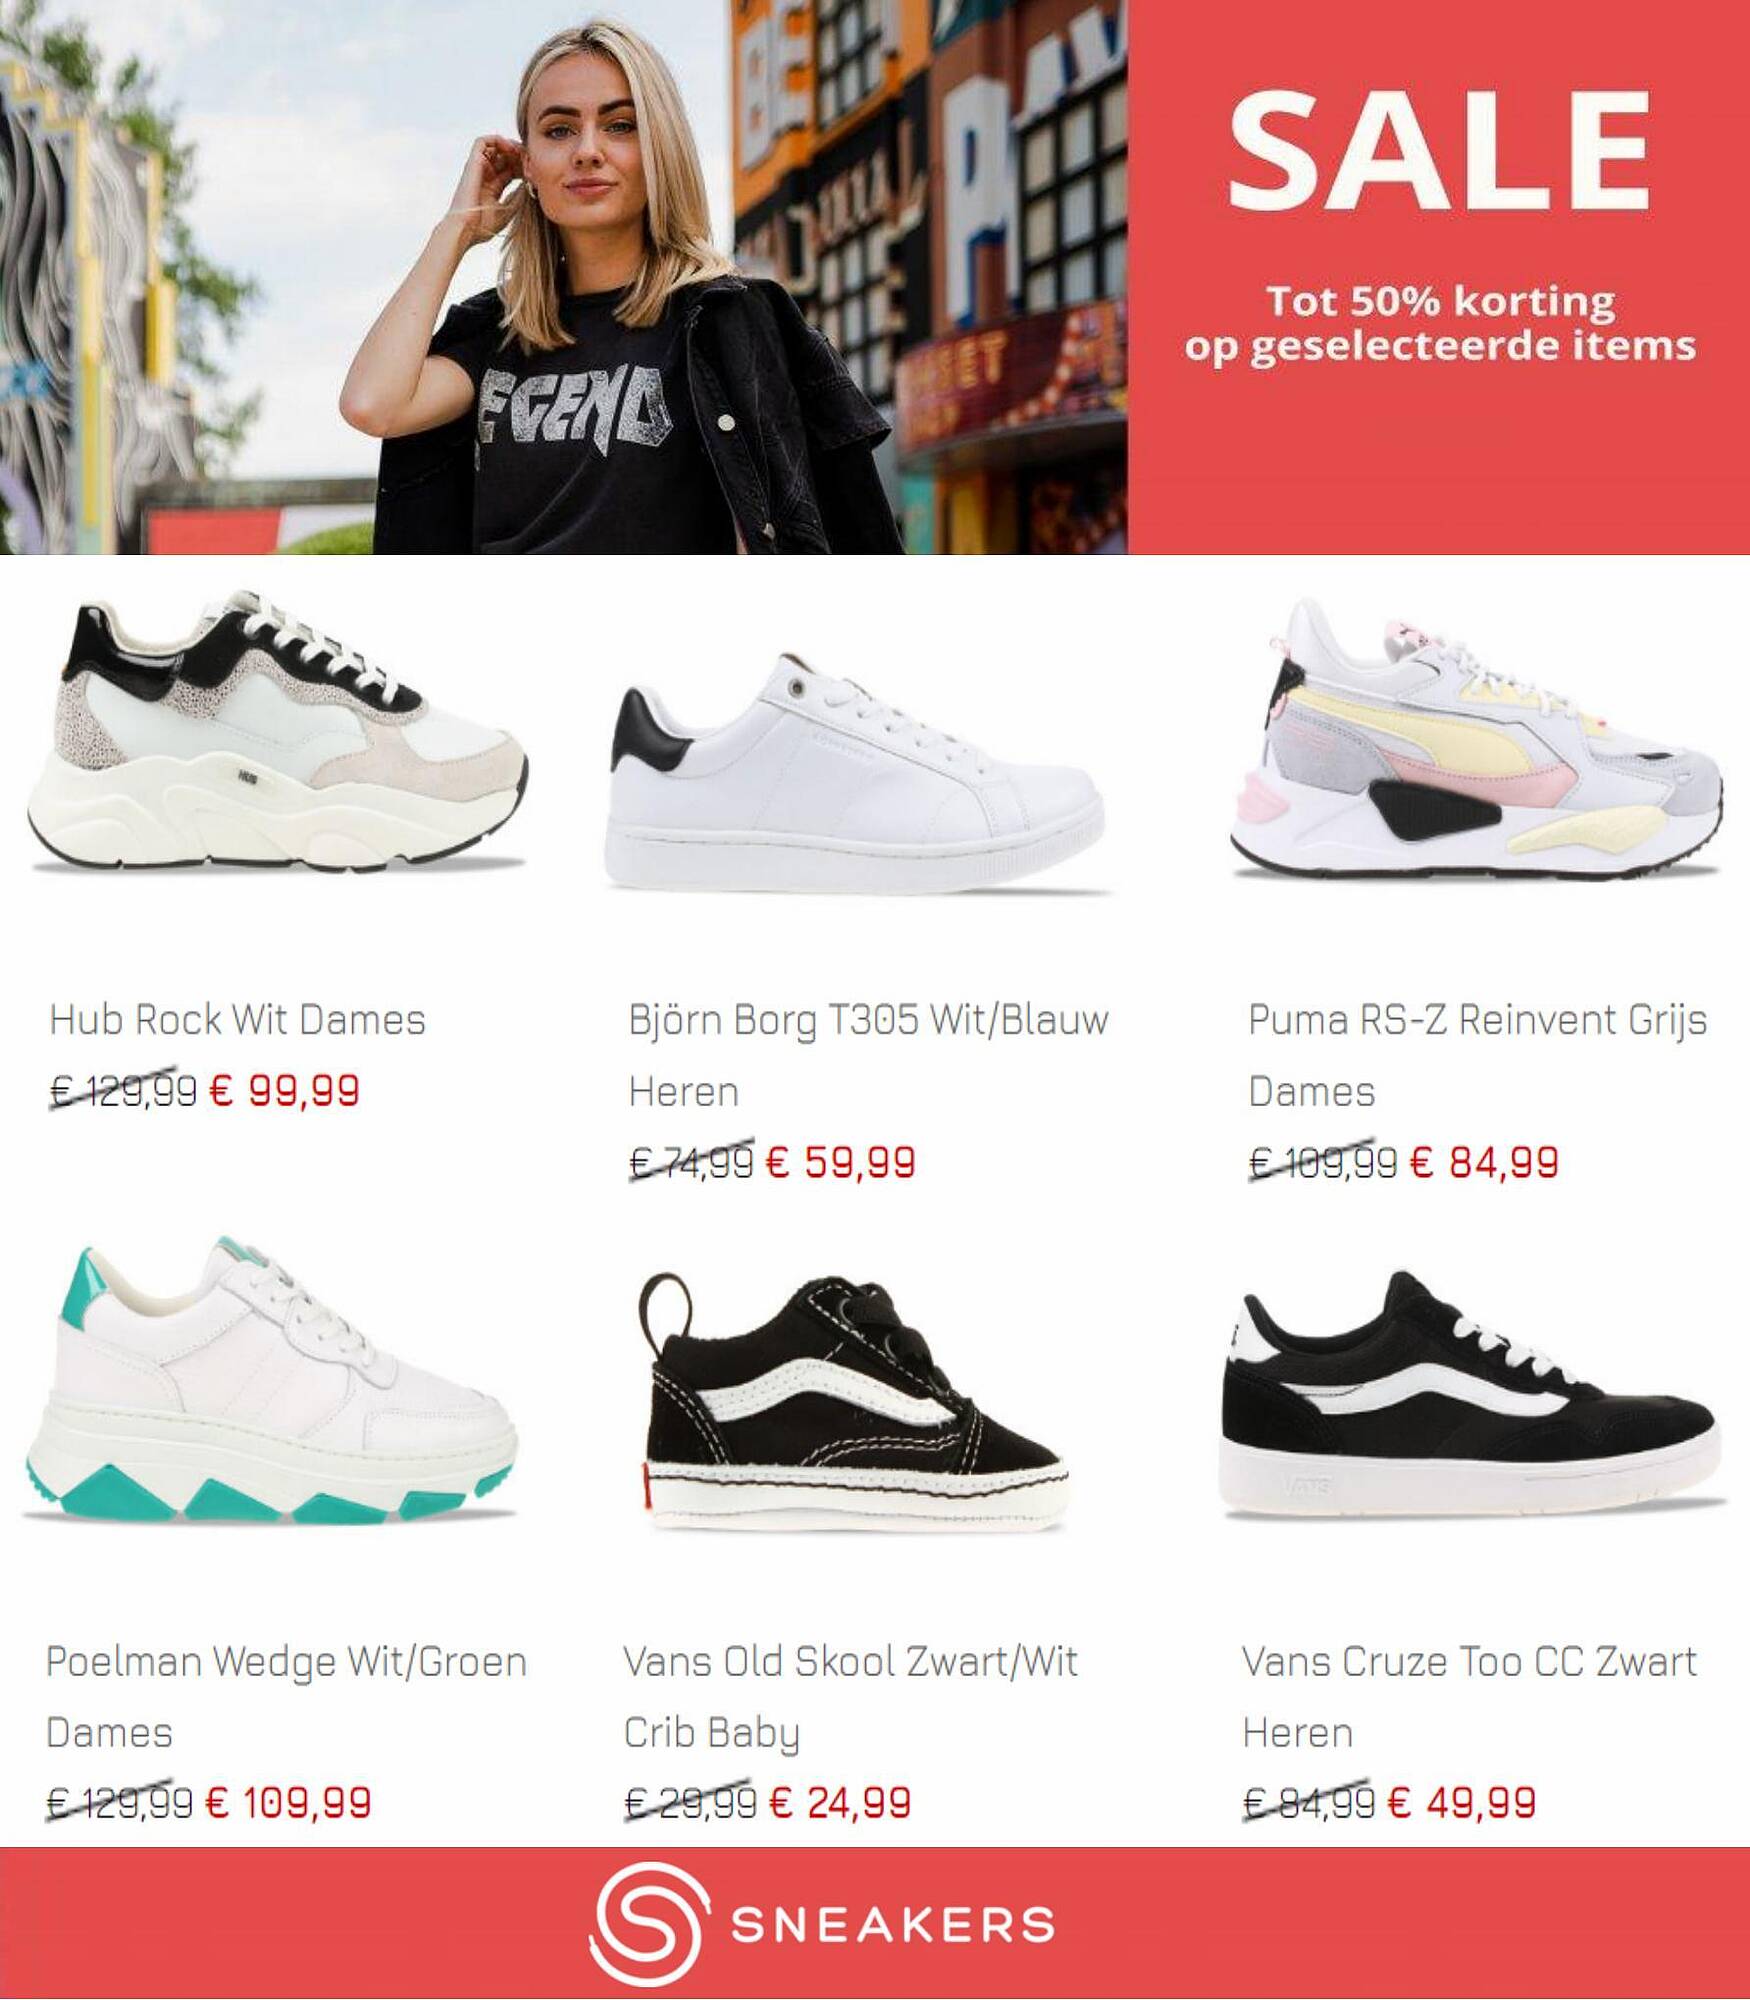Click the Poelman Wedge Wit/Groen title
The image size is (1750, 2000).
coord(286,1697)
